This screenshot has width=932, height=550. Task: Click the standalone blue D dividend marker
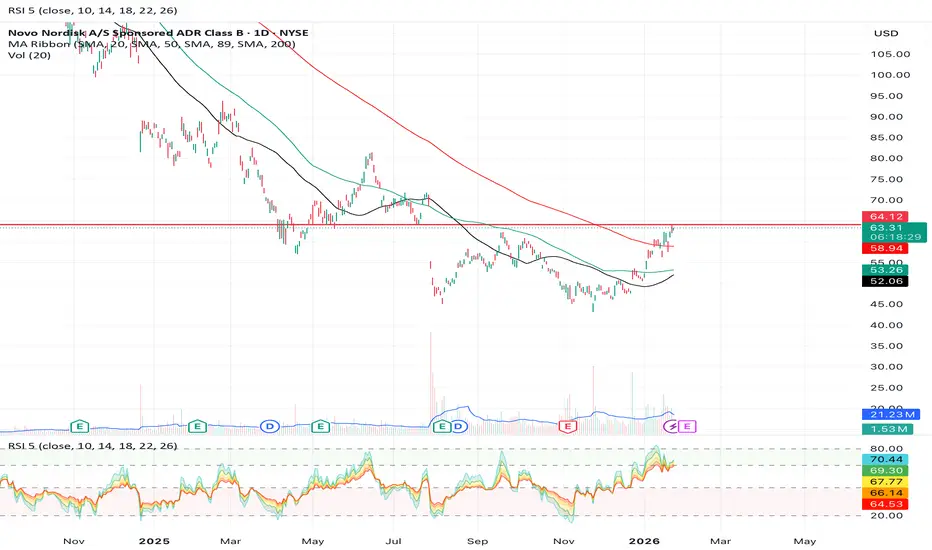click(x=270, y=426)
